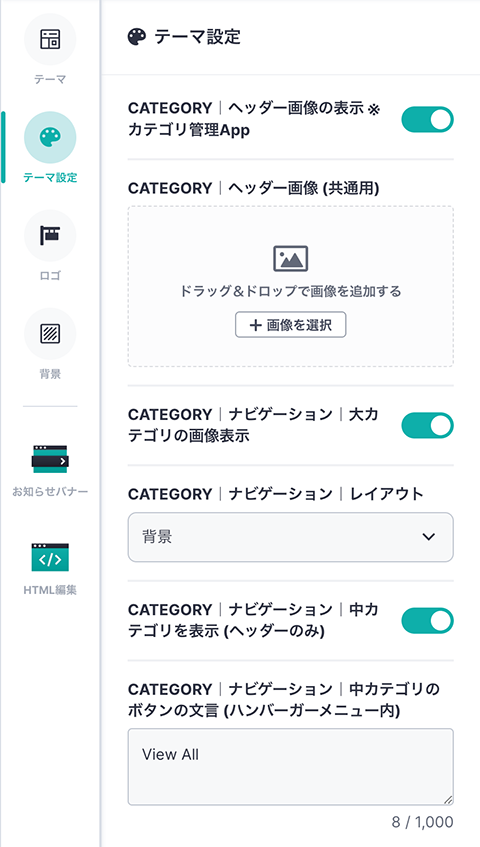Open the お知らせバナー icon
The image size is (480, 847).
pos(50,459)
